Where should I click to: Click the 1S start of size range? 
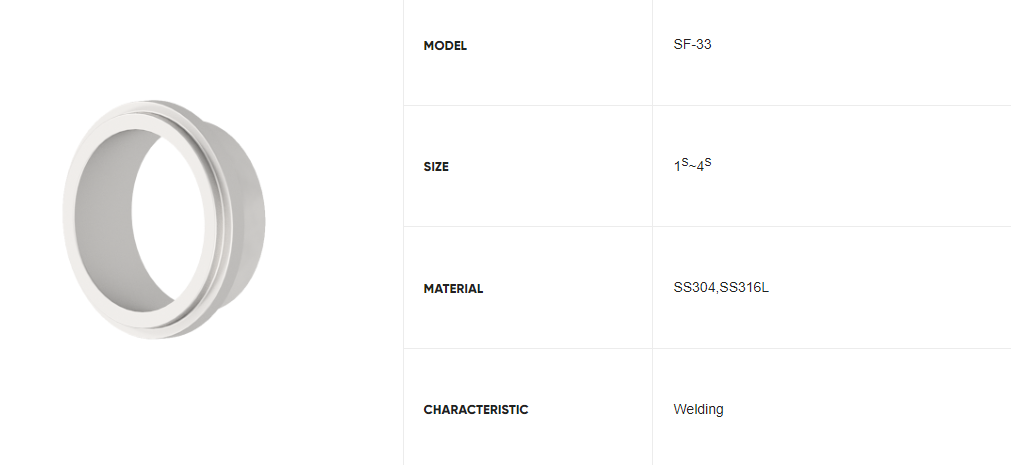click(x=679, y=165)
